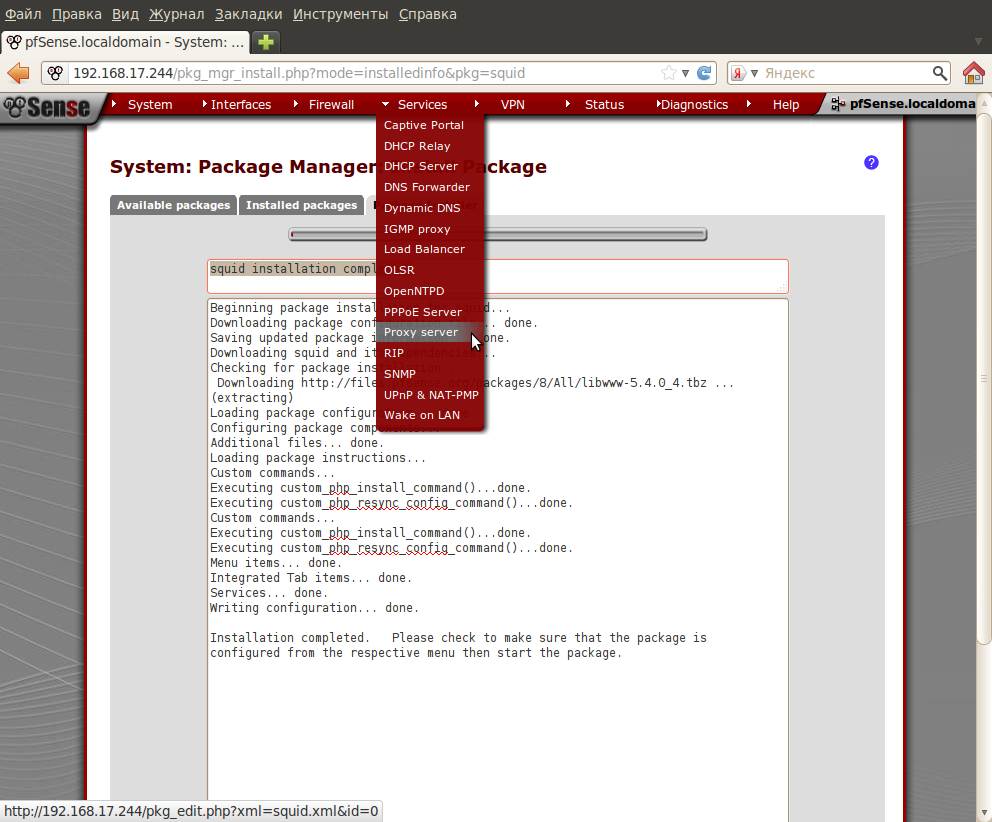Click the reload page icon in address bar

[x=704, y=73]
